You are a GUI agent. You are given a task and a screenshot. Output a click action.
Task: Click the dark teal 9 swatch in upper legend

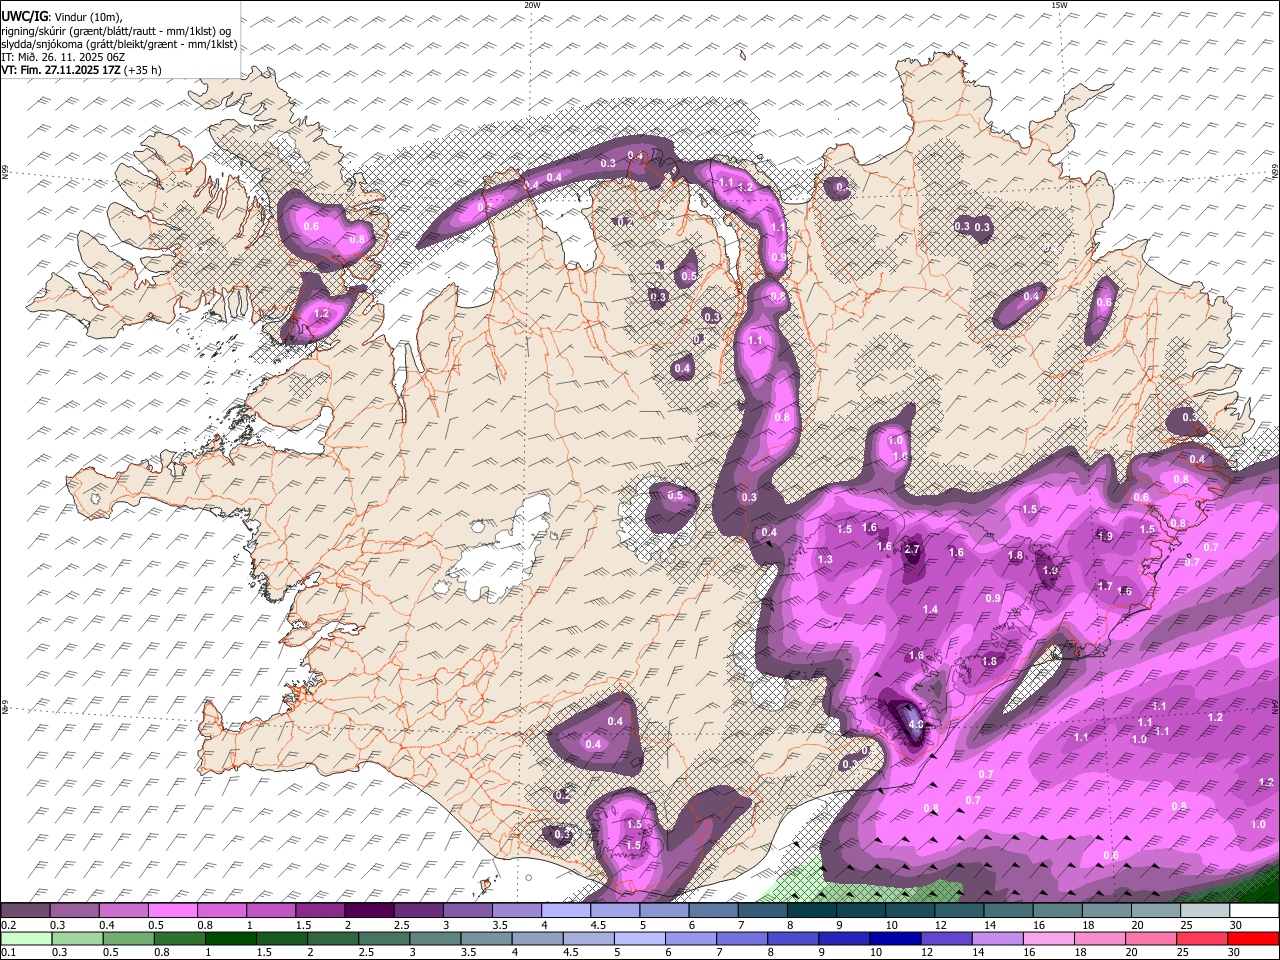pos(861,911)
